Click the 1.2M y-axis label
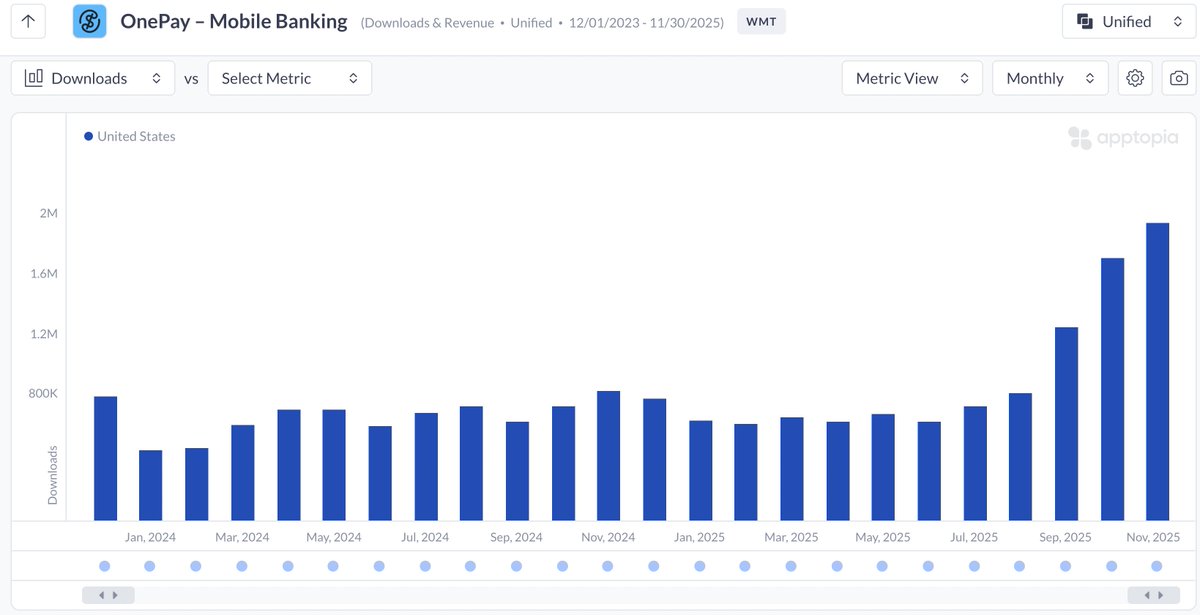1200x615 pixels. pos(43,333)
